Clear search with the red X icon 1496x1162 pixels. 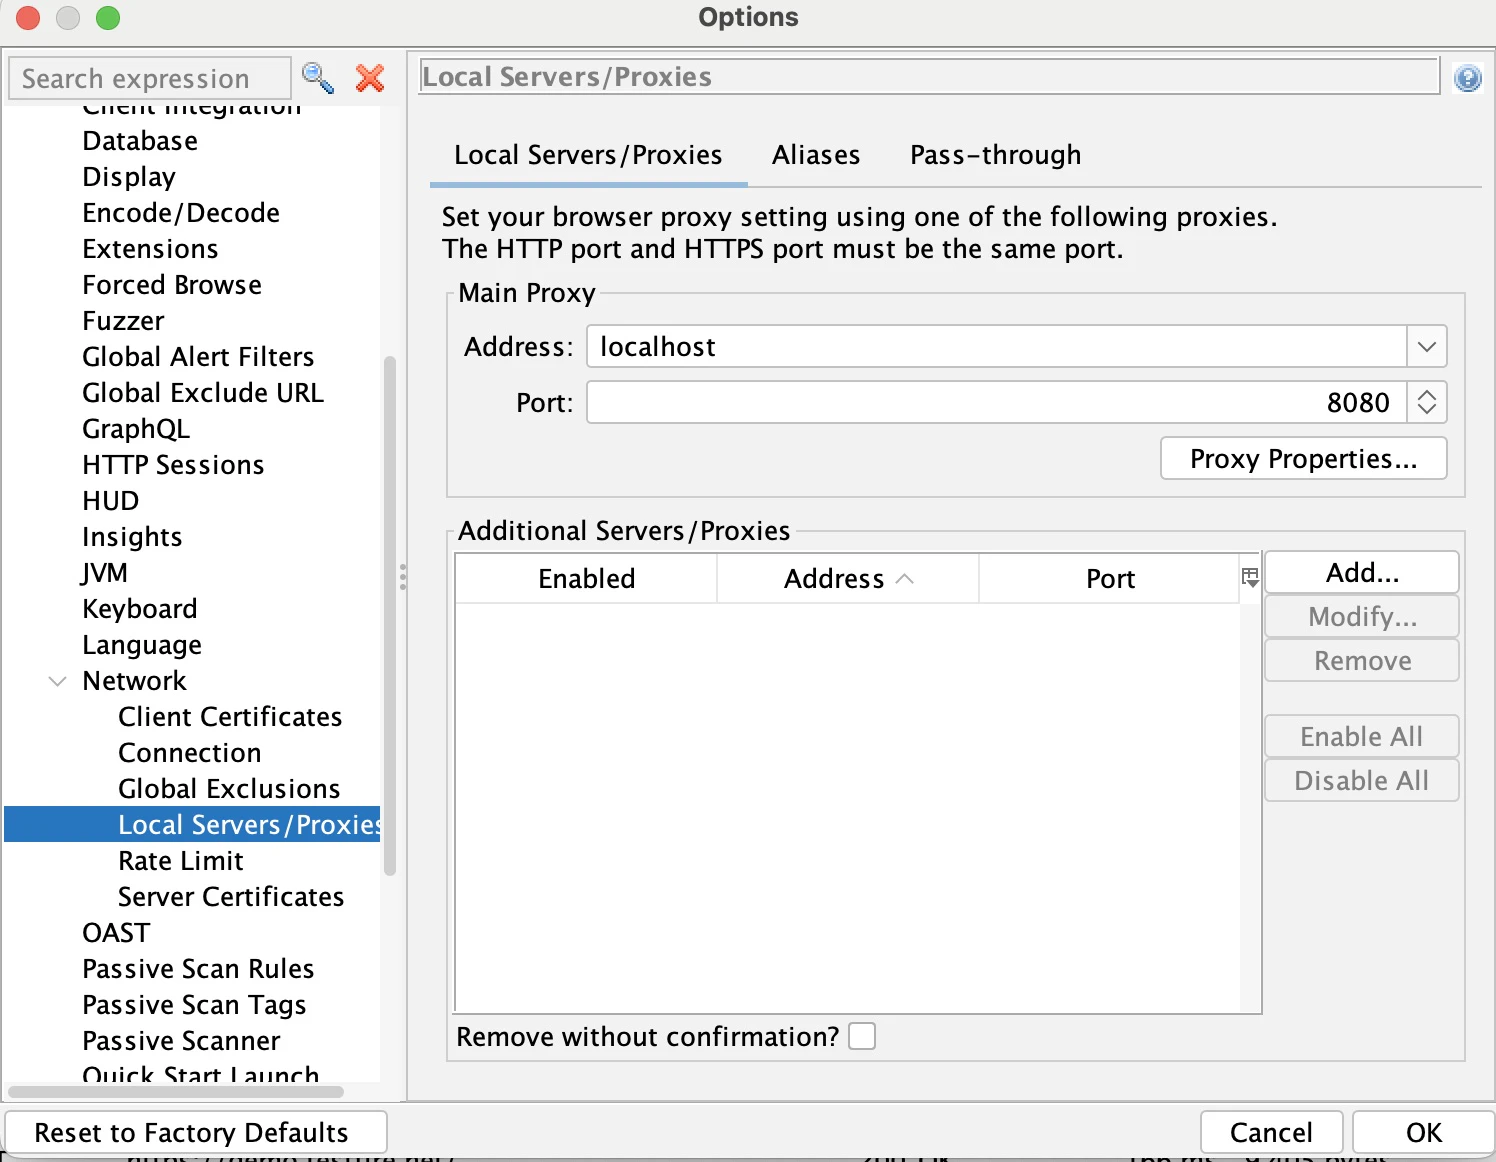pos(370,78)
